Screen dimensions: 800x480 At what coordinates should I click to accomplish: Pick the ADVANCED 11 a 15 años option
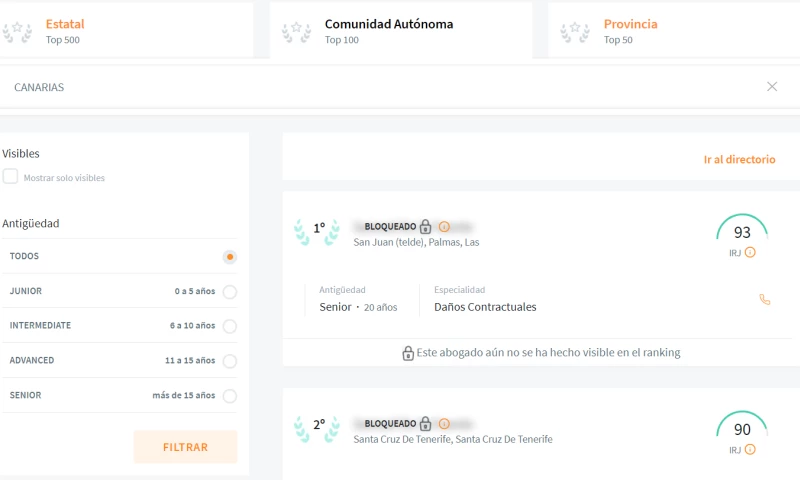click(x=230, y=361)
